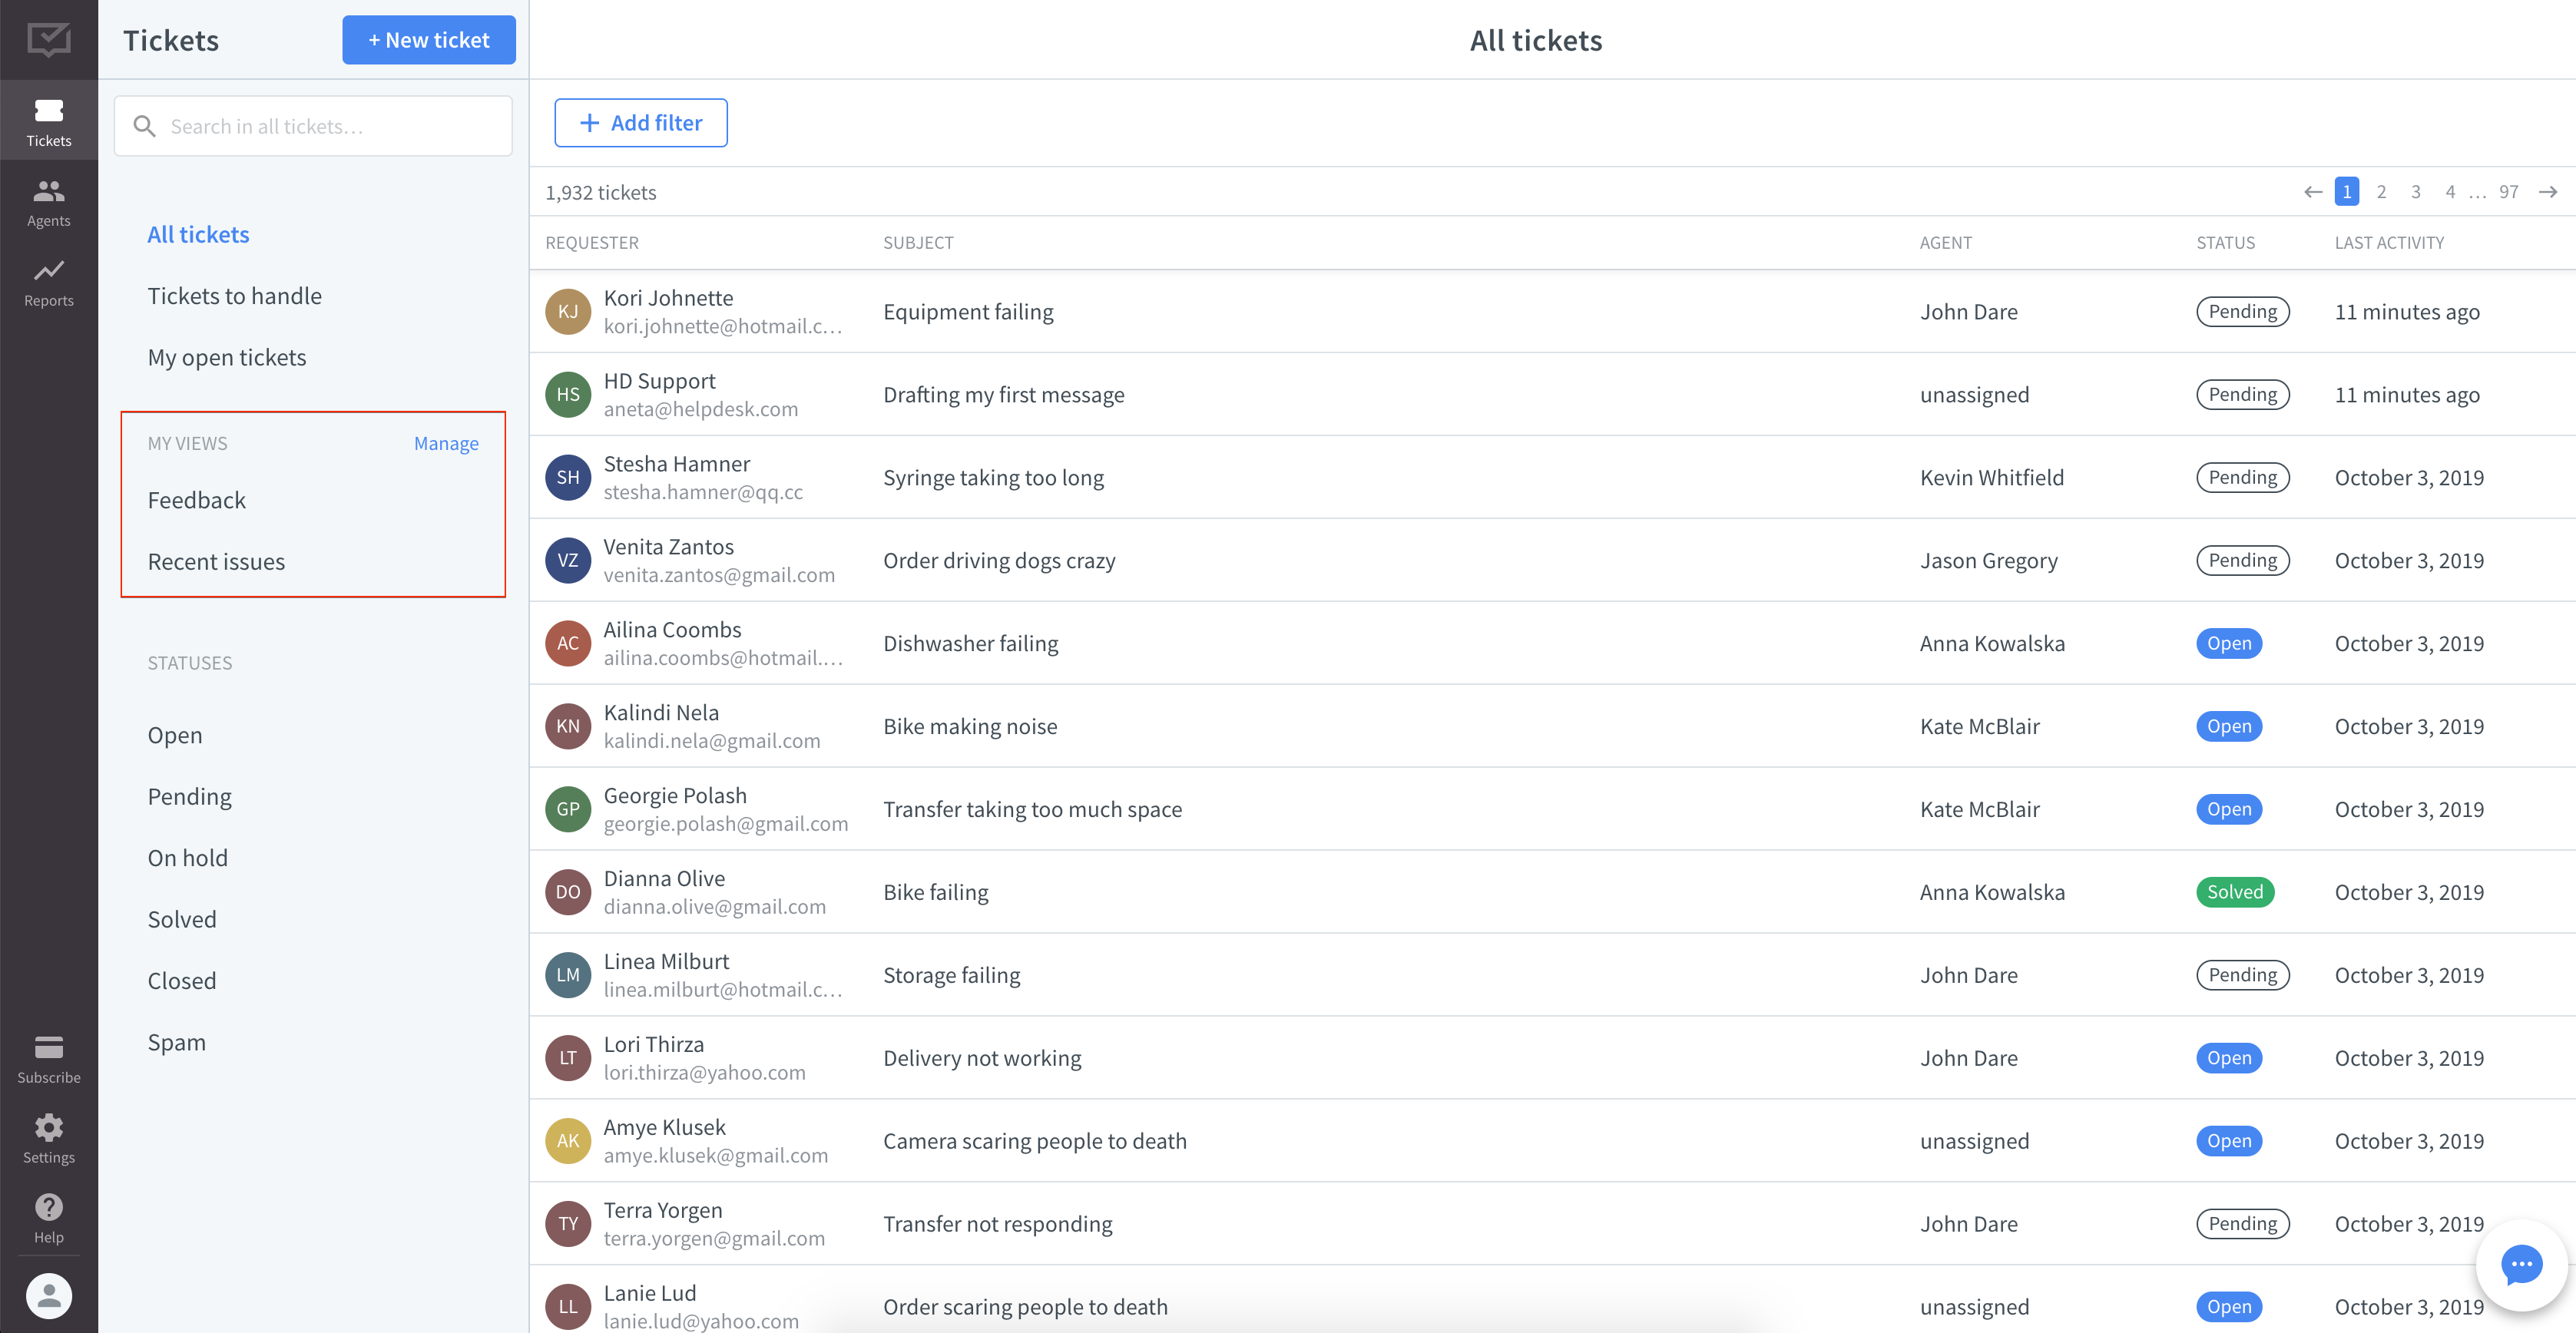
Task: Select the Pending status filter
Action: tap(189, 796)
